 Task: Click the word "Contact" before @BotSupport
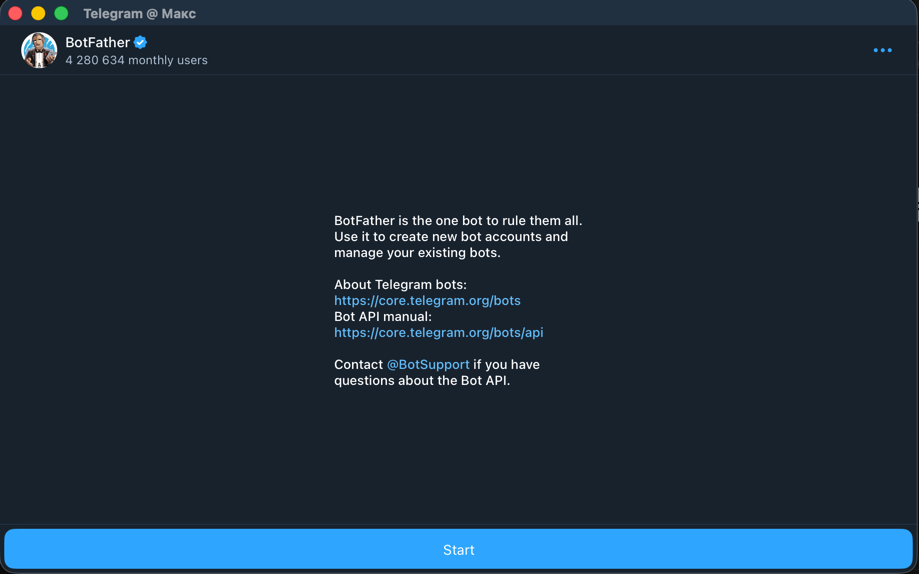[x=358, y=364]
